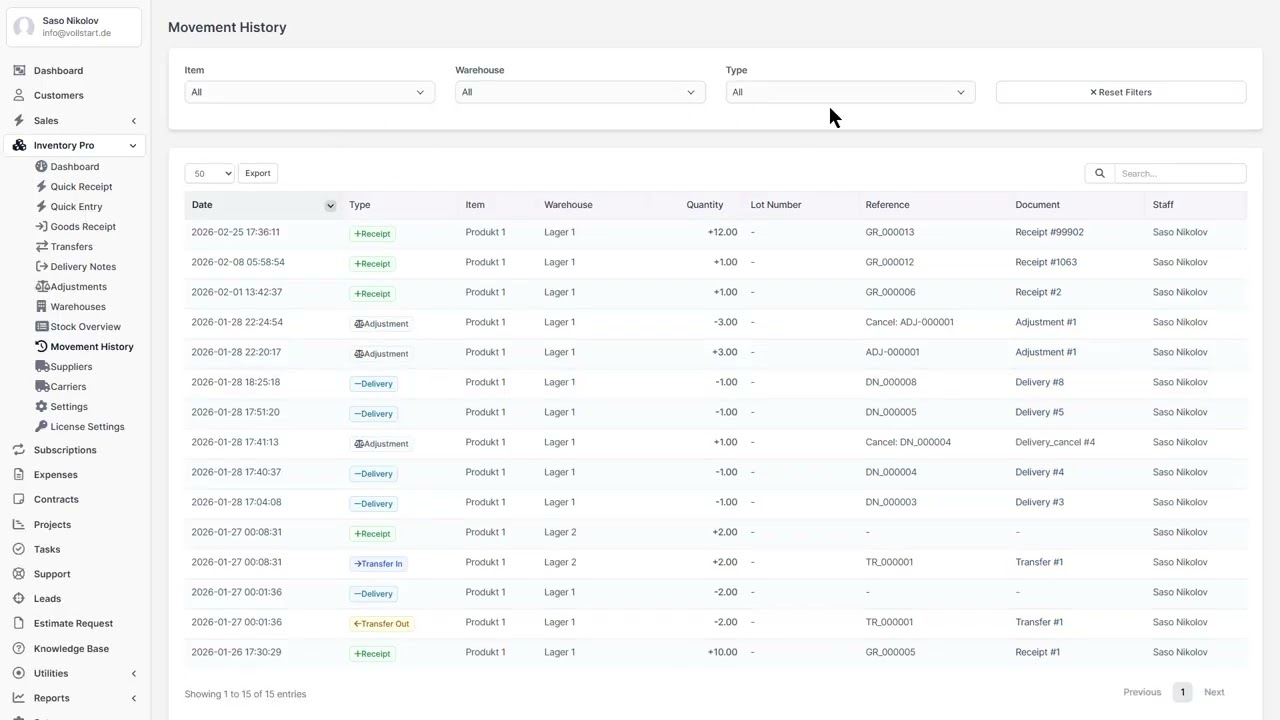1280x720 pixels.
Task: Open Saso Nikolov profile at top
Action: pyautogui.click(x=74, y=26)
